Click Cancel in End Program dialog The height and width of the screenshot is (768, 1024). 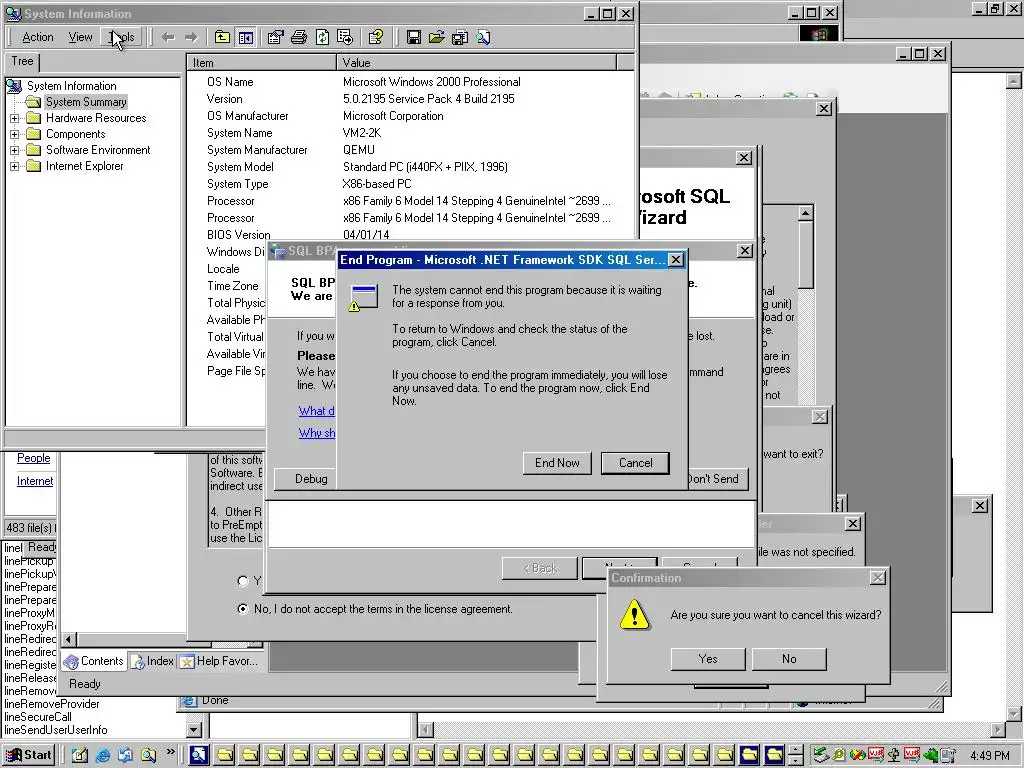click(x=635, y=463)
